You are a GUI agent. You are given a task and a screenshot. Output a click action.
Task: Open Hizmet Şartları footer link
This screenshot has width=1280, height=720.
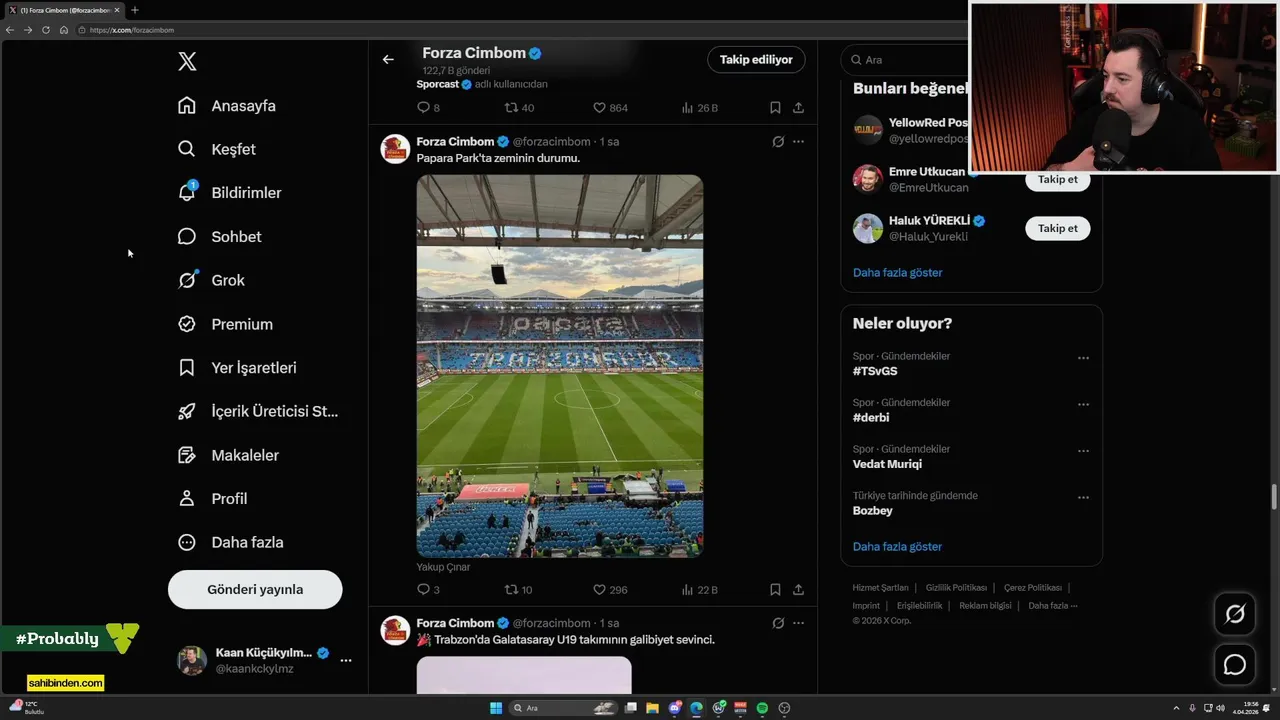pyautogui.click(x=880, y=588)
